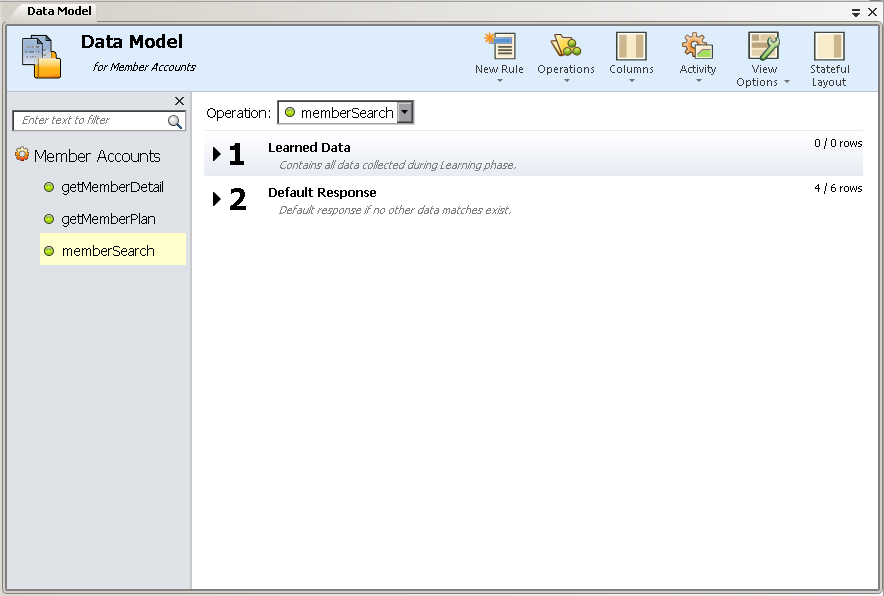This screenshot has width=884, height=596.
Task: Open the arrow beside View Options
Action: [786, 83]
